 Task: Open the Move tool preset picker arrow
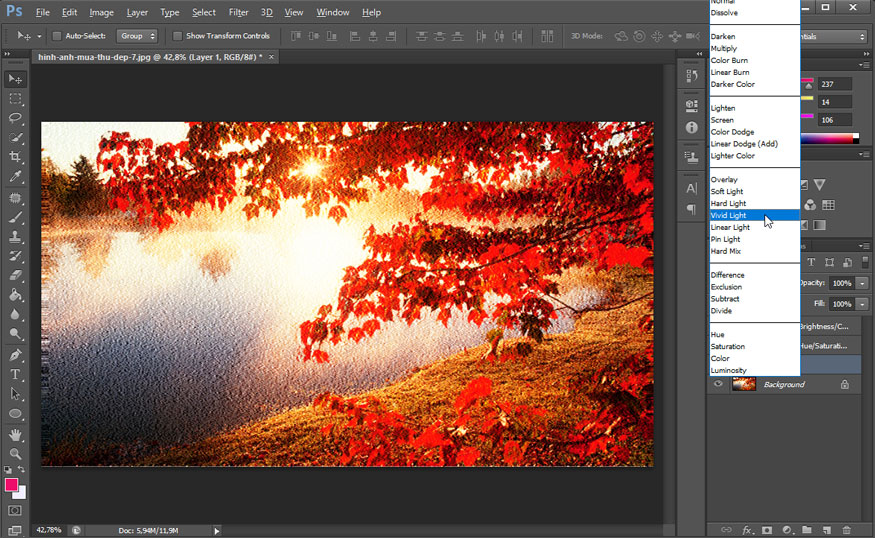tap(39, 36)
